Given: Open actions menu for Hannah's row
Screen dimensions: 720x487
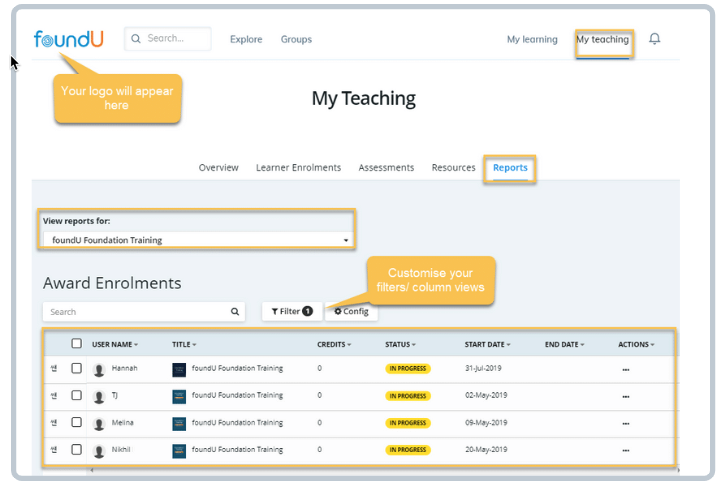Looking at the screenshot, I should [x=626, y=369].
